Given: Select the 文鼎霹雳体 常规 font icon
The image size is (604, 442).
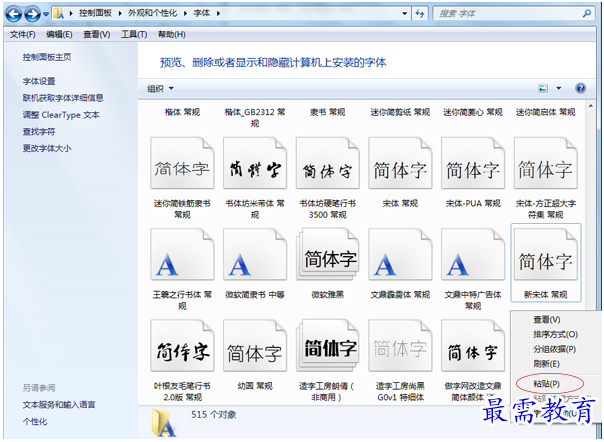Looking at the screenshot, I should tap(400, 254).
